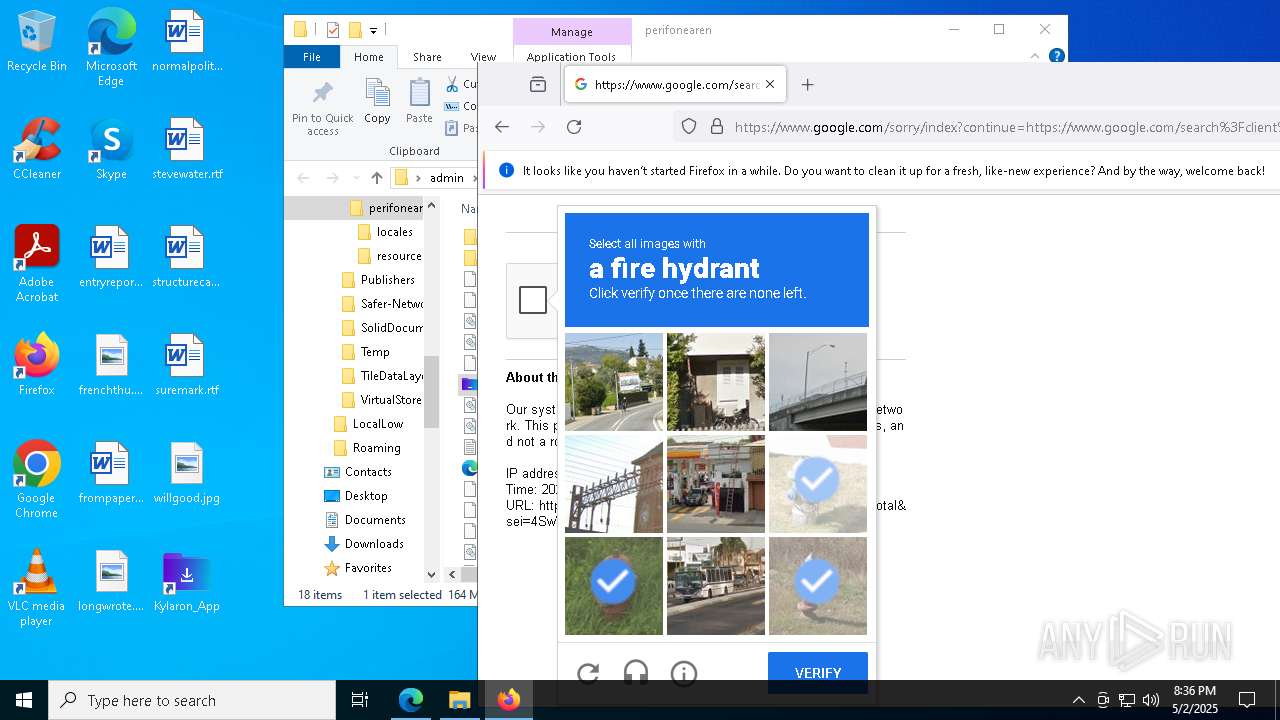Viewport: 1280px width, 720px height.
Task: Select Favorites in Explorer tree
Action: 368,568
